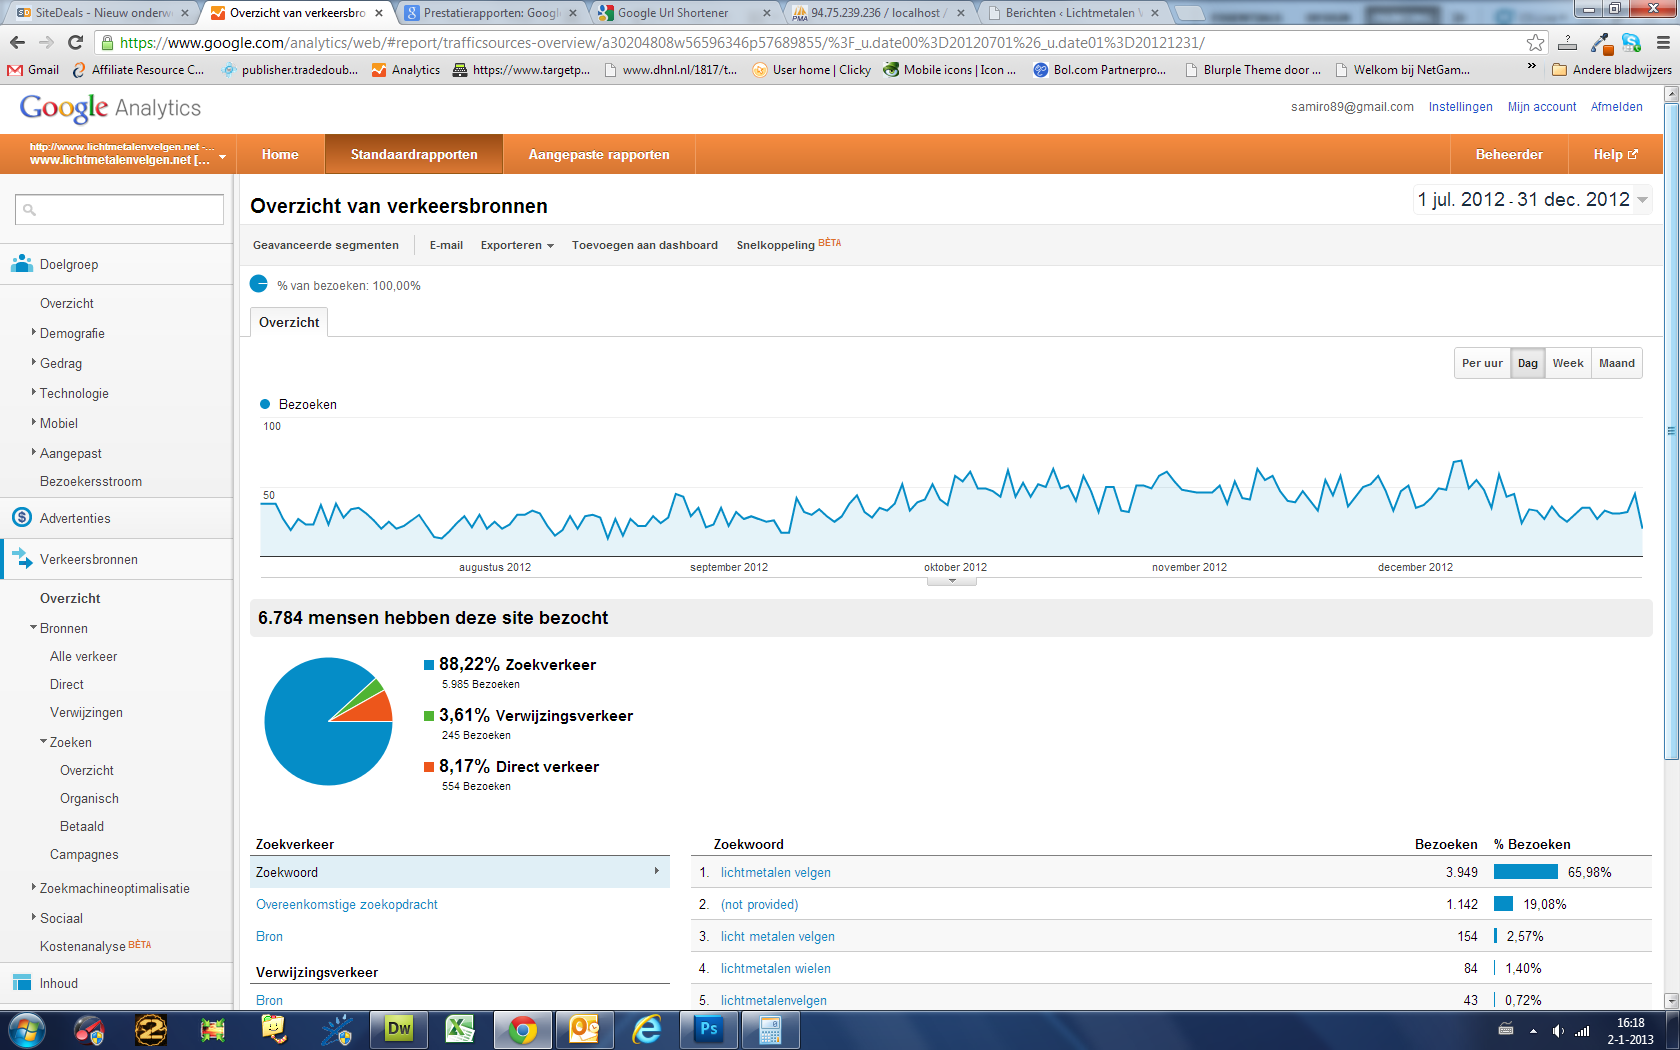
Task: Open the site profile selector dropdown
Action: click(222, 157)
